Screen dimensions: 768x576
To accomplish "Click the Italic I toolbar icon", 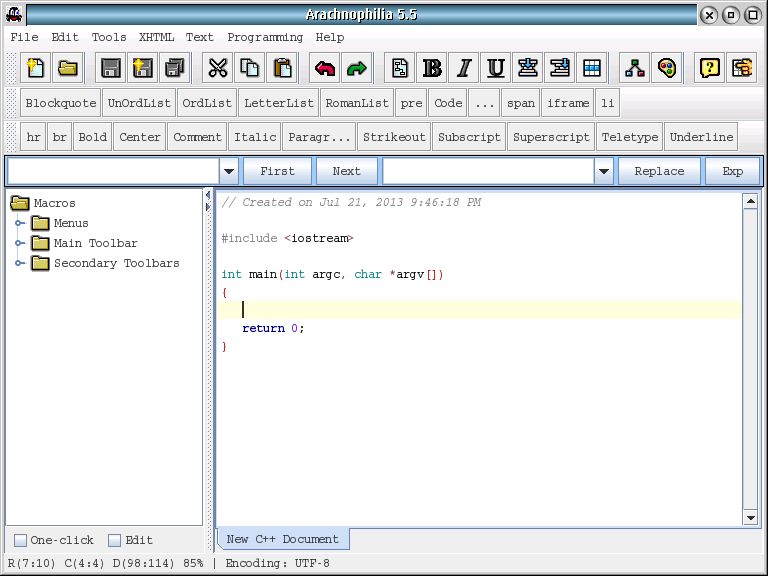I will coord(464,68).
